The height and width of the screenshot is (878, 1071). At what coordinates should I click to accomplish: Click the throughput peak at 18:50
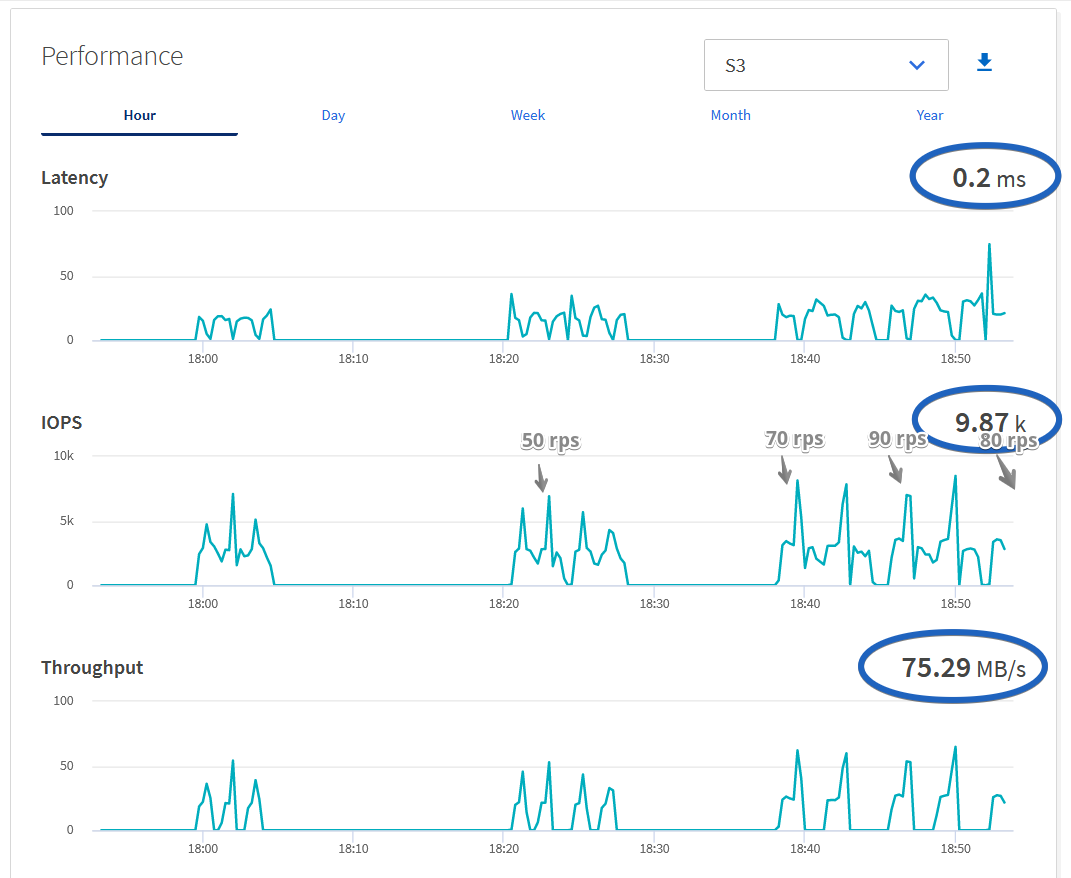[955, 747]
